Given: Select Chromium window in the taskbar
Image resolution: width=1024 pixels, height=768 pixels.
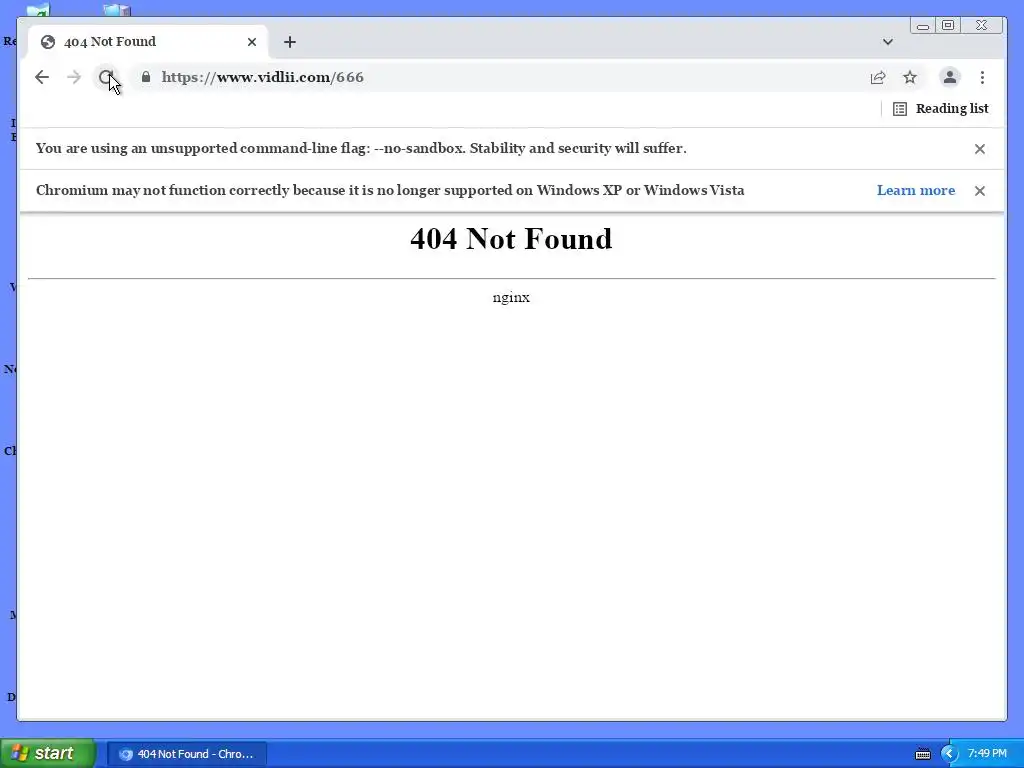Looking at the screenshot, I should pos(187,754).
